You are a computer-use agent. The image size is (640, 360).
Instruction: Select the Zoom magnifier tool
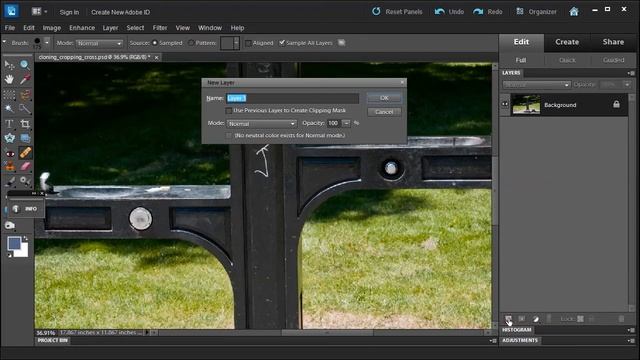pos(24,64)
